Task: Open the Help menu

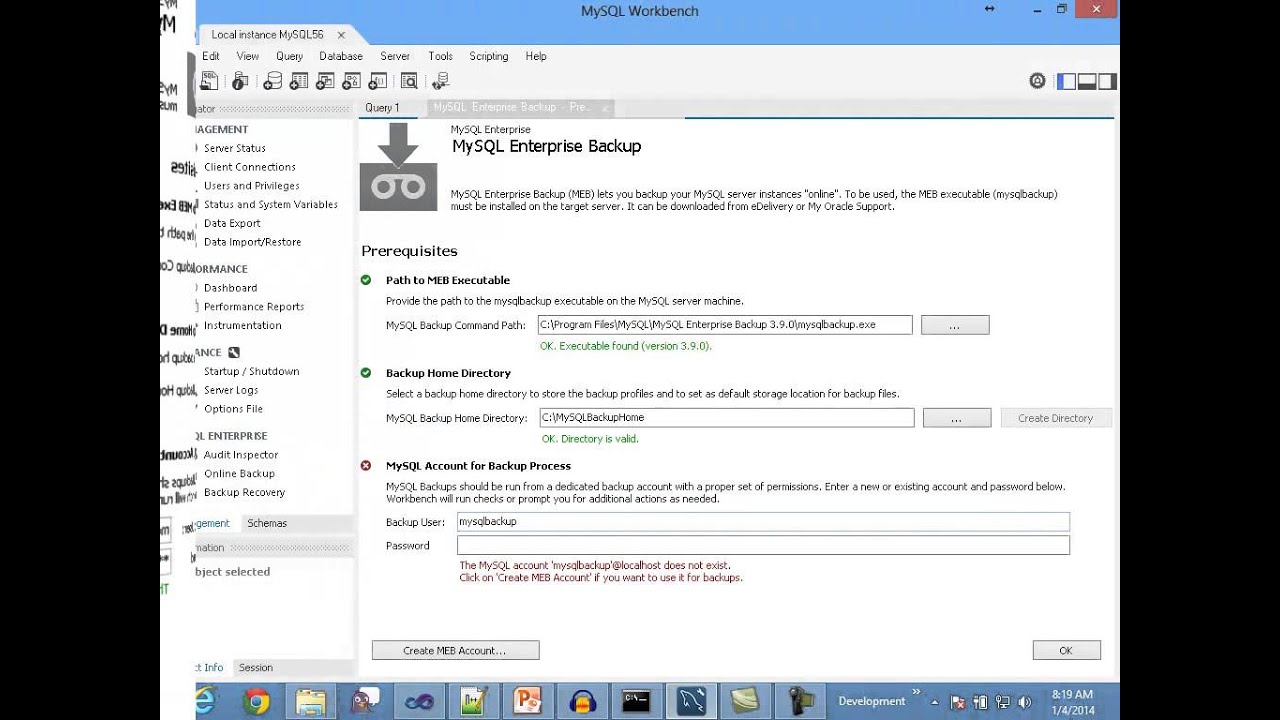Action: tap(536, 56)
